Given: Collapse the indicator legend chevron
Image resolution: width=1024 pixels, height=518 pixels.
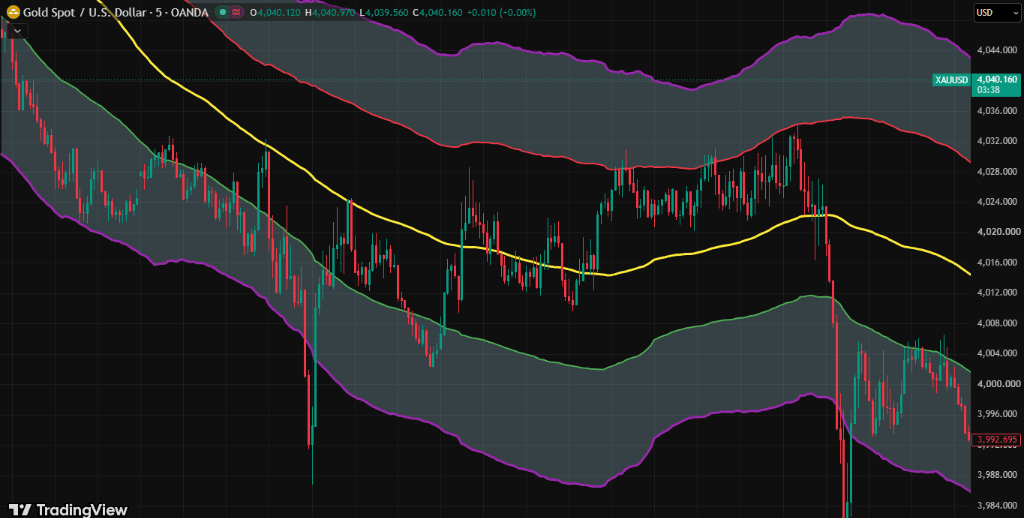Looking at the screenshot, I should pos(17,30).
